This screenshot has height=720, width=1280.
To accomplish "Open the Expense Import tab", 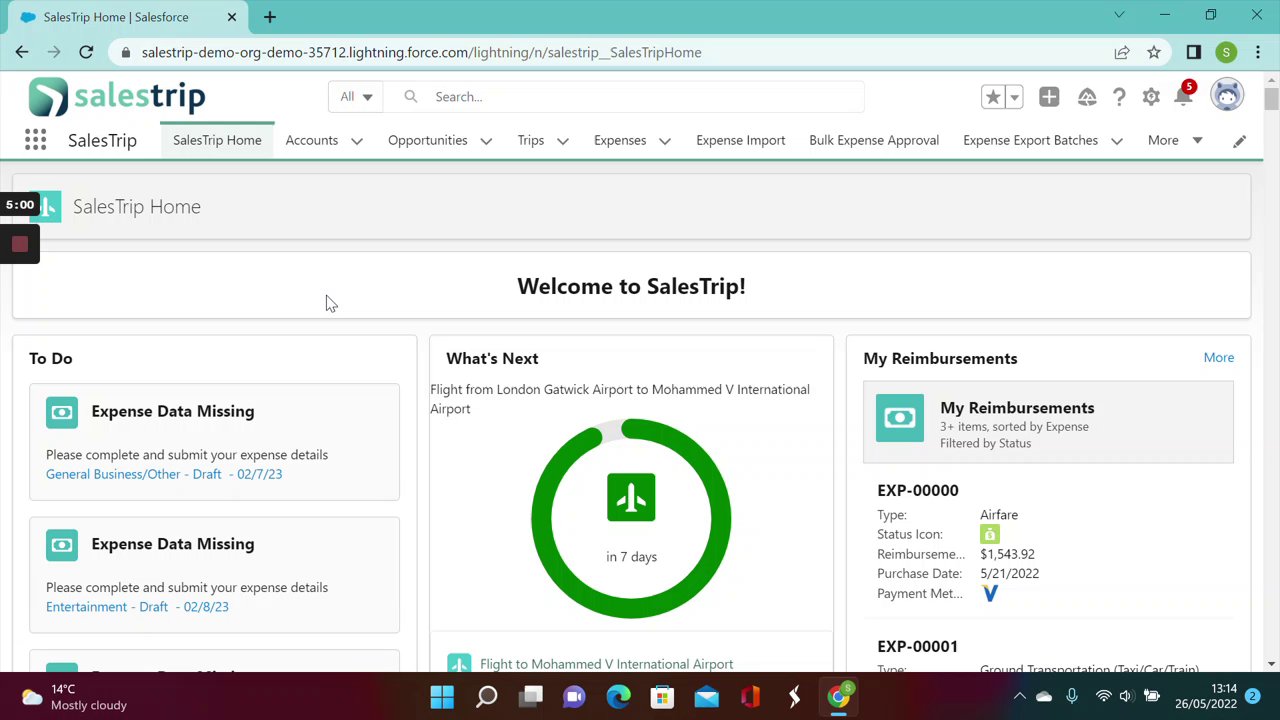I will pyautogui.click(x=741, y=140).
